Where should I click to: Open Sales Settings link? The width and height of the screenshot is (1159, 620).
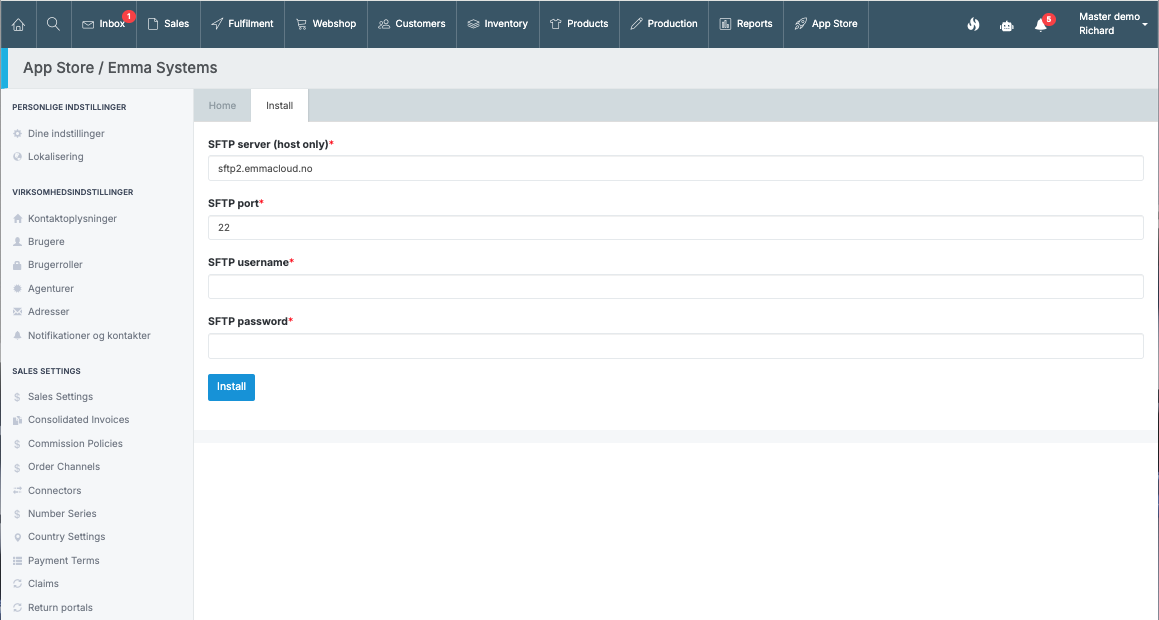tap(61, 397)
